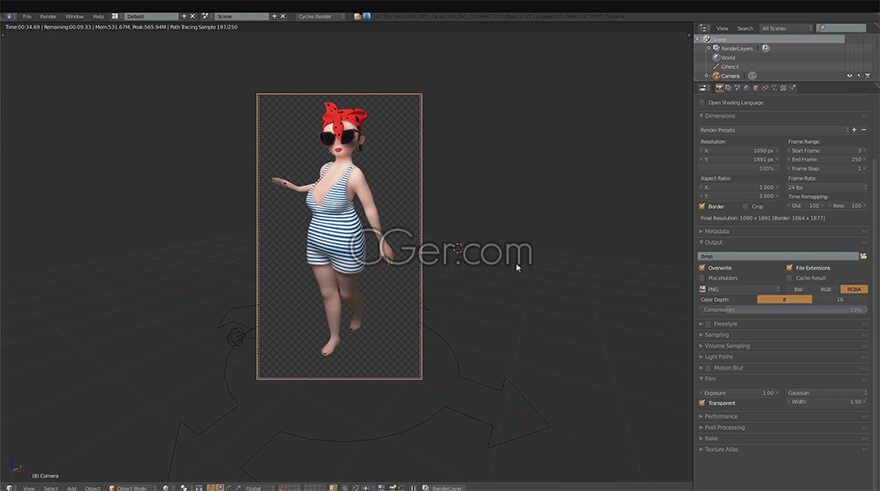880x491 pixels.
Task: Click the outliner search filter field
Action: [x=841, y=28]
